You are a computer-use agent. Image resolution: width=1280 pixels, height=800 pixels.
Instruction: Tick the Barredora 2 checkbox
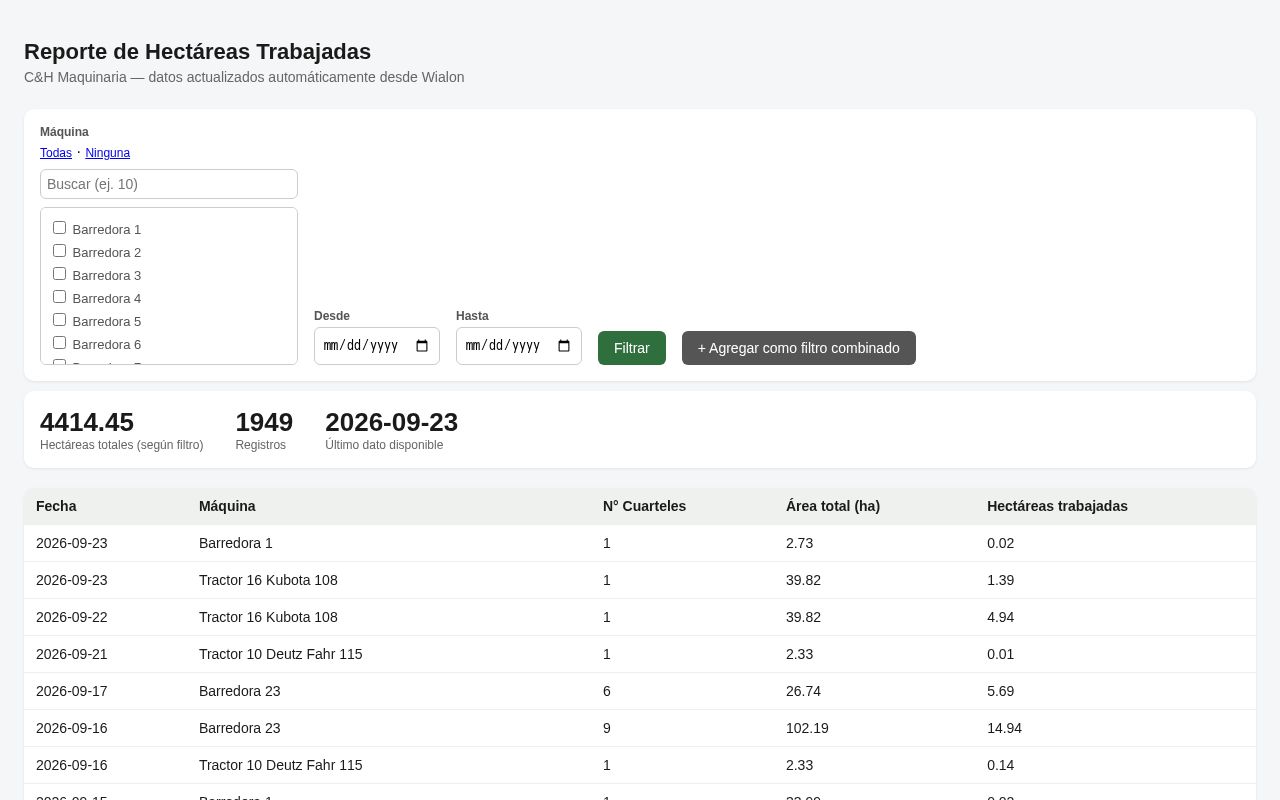tap(59, 251)
